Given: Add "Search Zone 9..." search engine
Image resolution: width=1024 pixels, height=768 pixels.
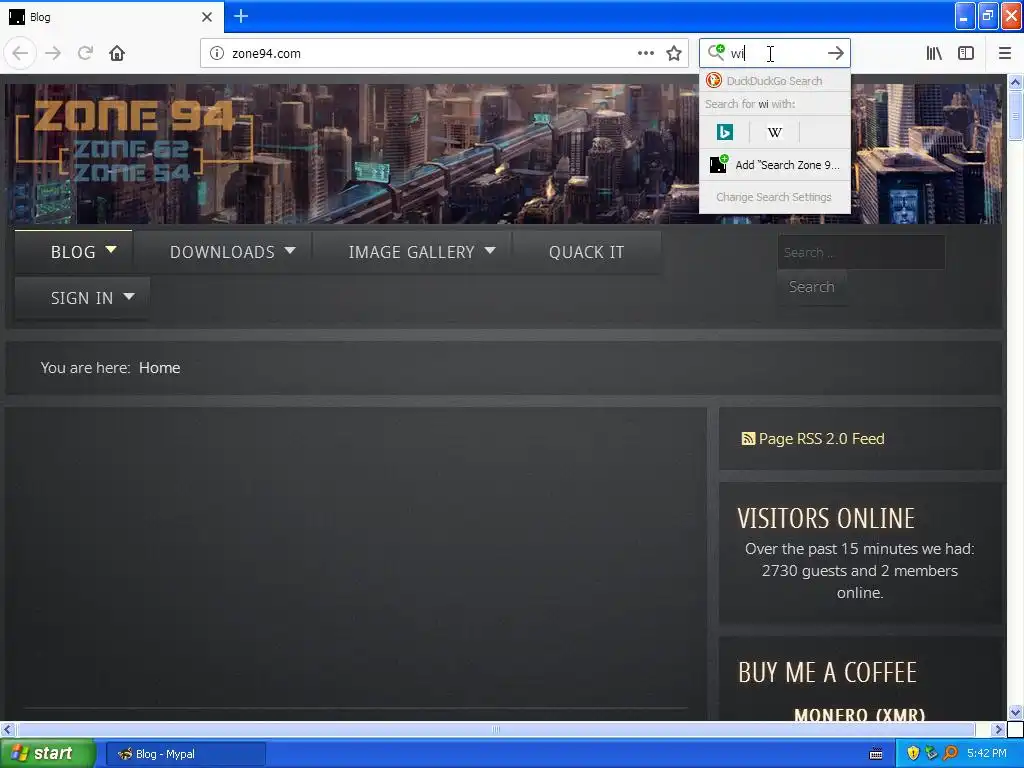Looking at the screenshot, I should point(775,165).
